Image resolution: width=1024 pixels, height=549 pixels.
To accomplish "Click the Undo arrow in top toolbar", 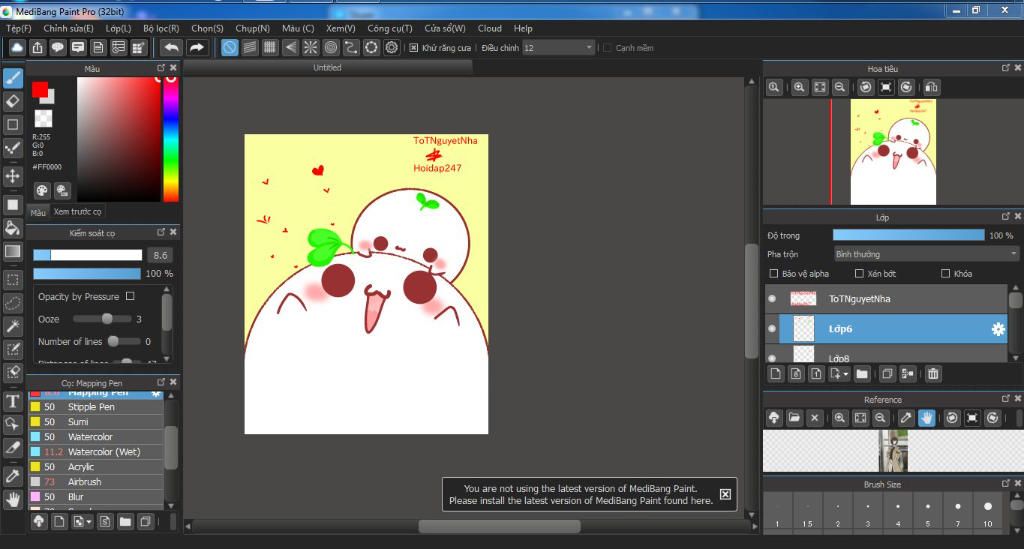I will [x=171, y=48].
